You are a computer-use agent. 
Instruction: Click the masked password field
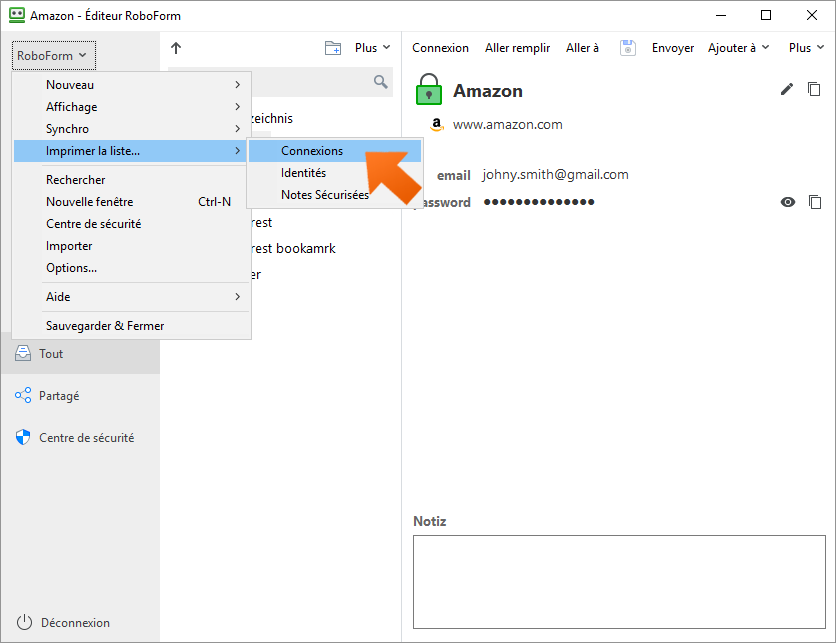click(539, 202)
